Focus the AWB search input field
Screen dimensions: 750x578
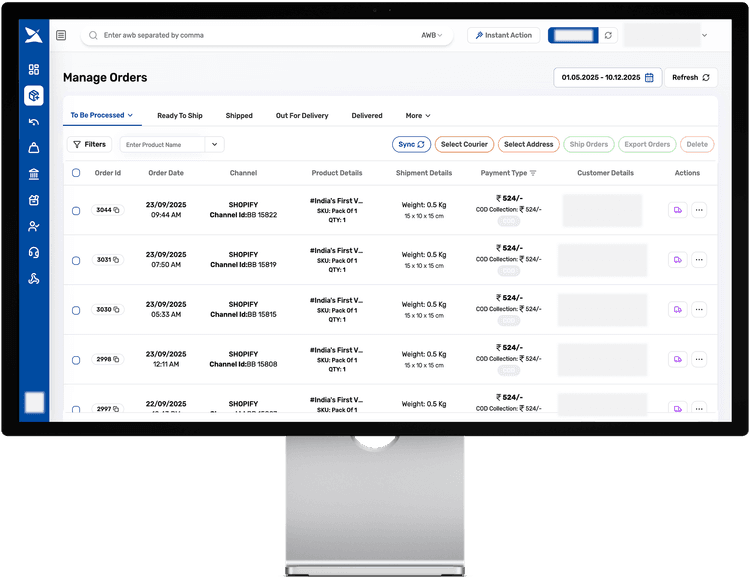(x=258, y=35)
